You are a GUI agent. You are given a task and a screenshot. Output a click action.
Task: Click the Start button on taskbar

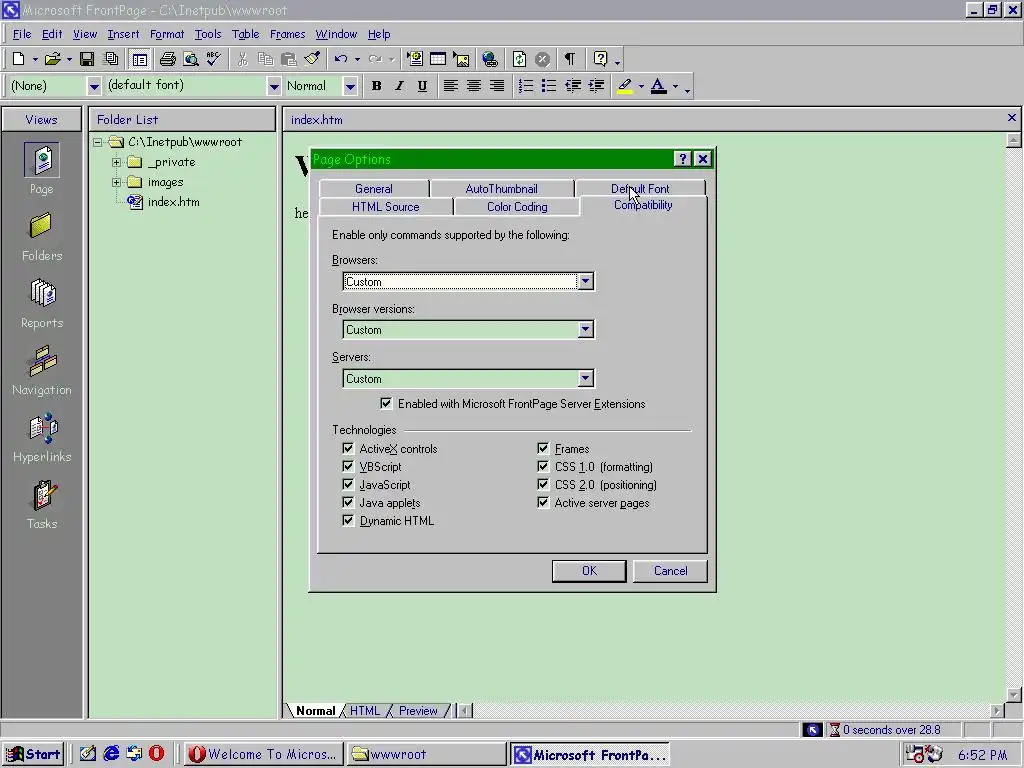point(33,754)
